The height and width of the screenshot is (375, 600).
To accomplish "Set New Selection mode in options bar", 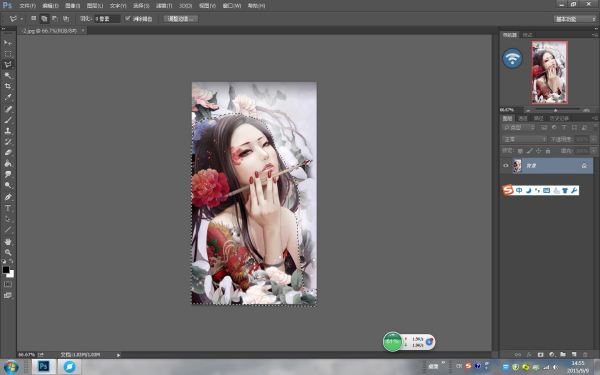I will (x=34, y=18).
